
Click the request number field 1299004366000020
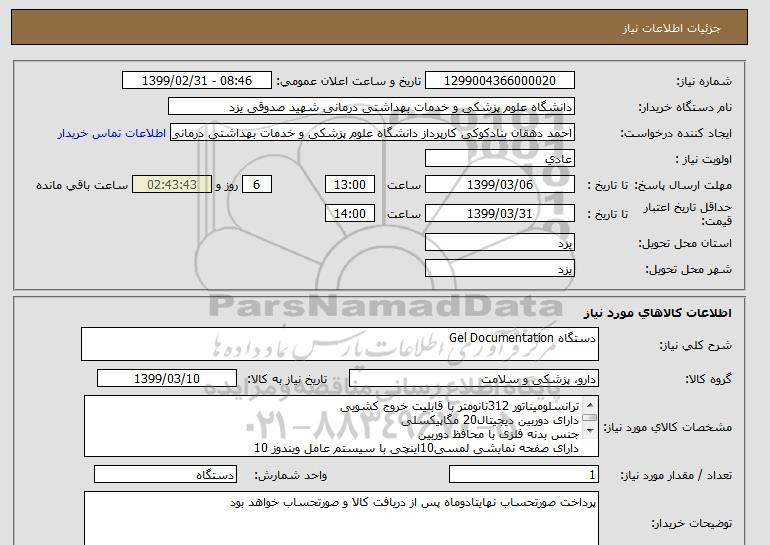pos(499,81)
